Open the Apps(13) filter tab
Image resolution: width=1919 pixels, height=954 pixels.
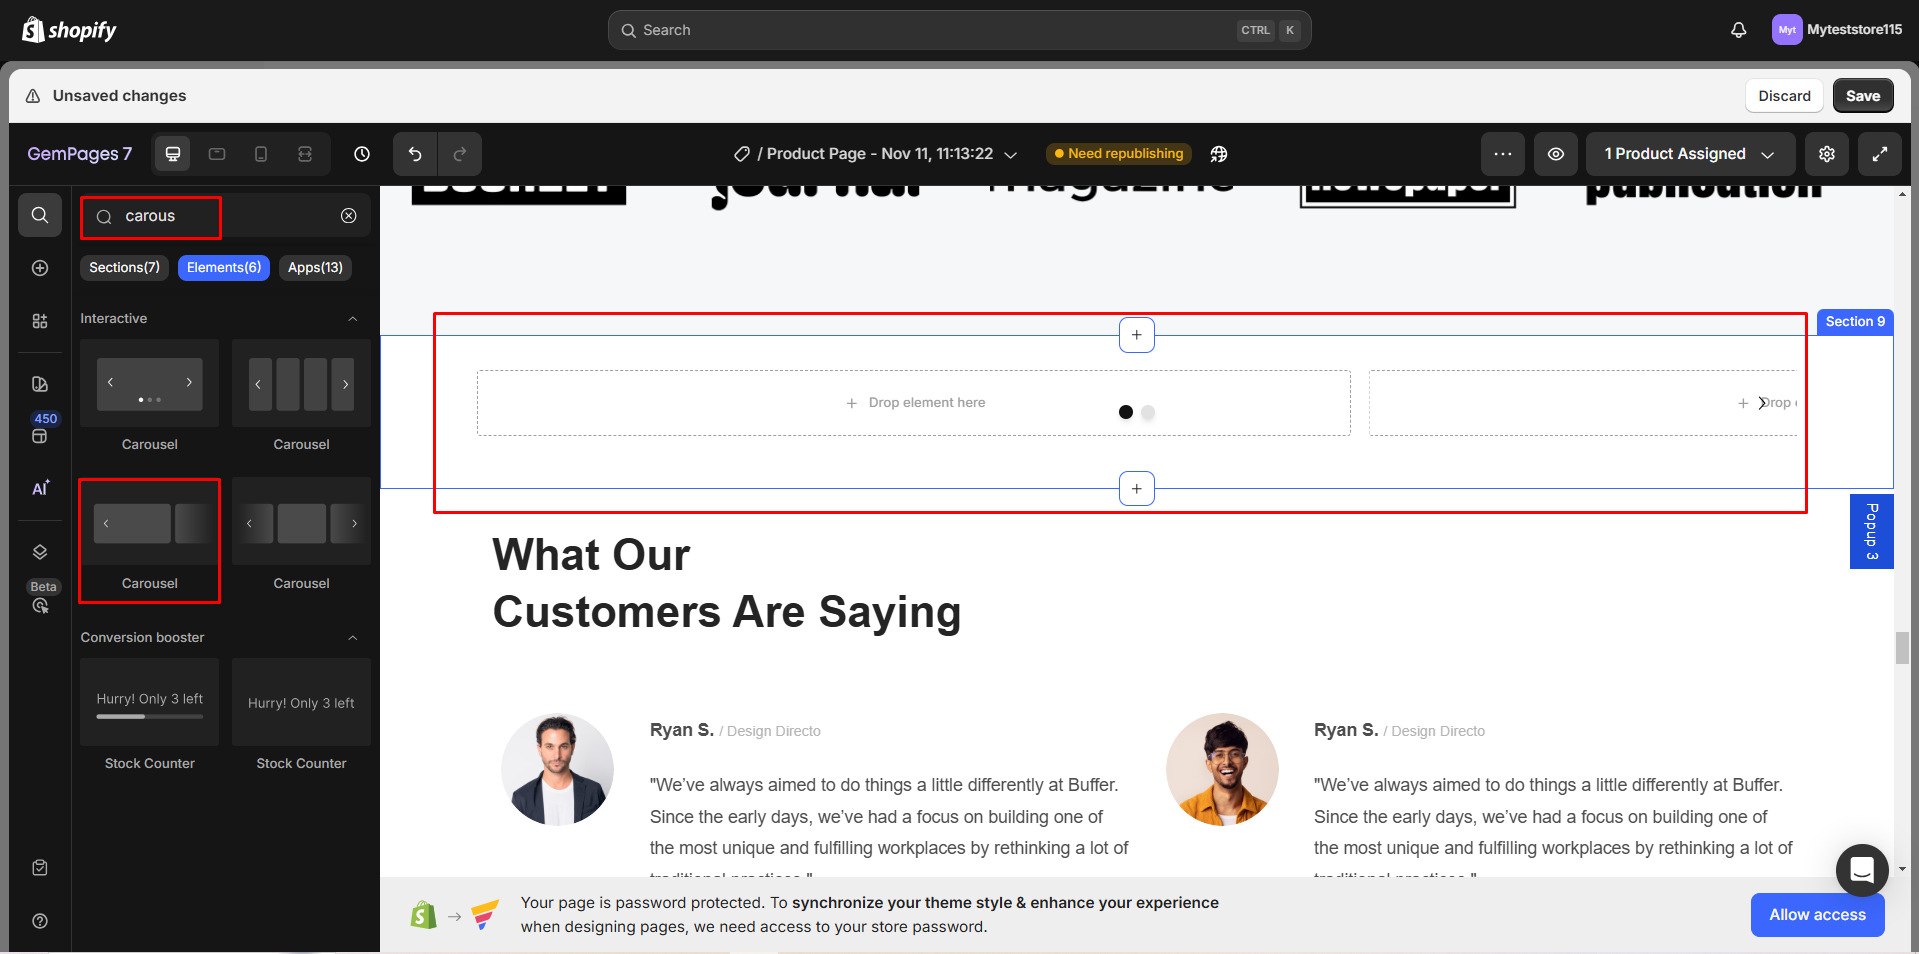pos(314,268)
